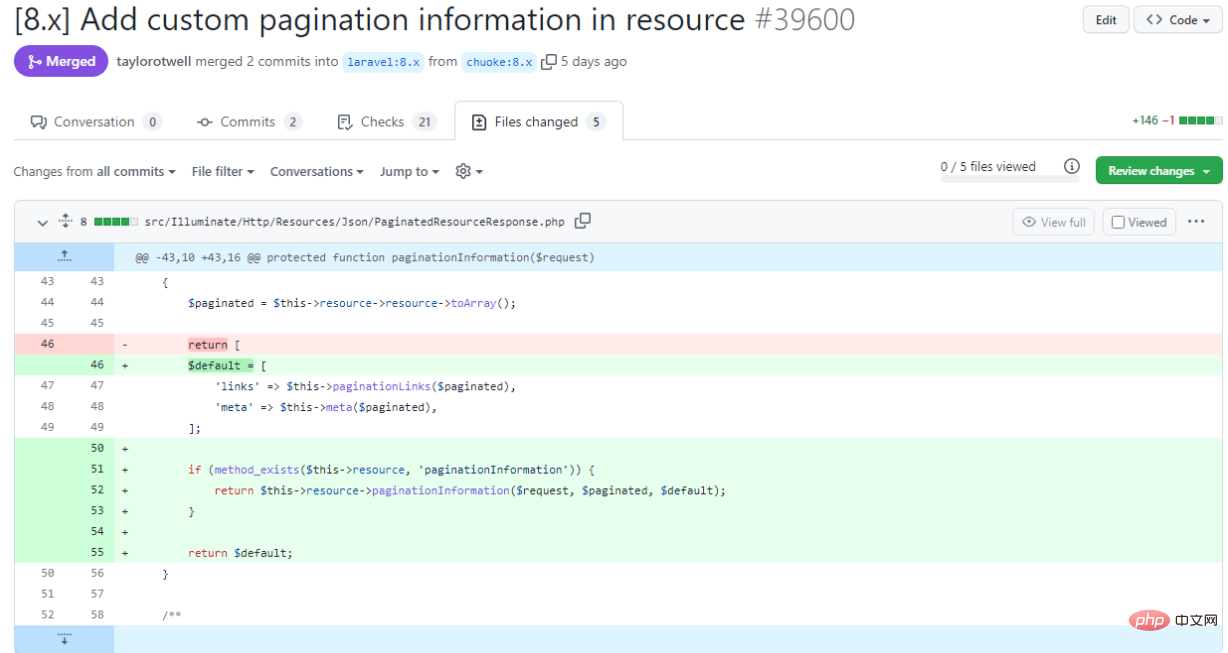
Task: Click the expand-all diff lines icon
Action: click(66, 221)
